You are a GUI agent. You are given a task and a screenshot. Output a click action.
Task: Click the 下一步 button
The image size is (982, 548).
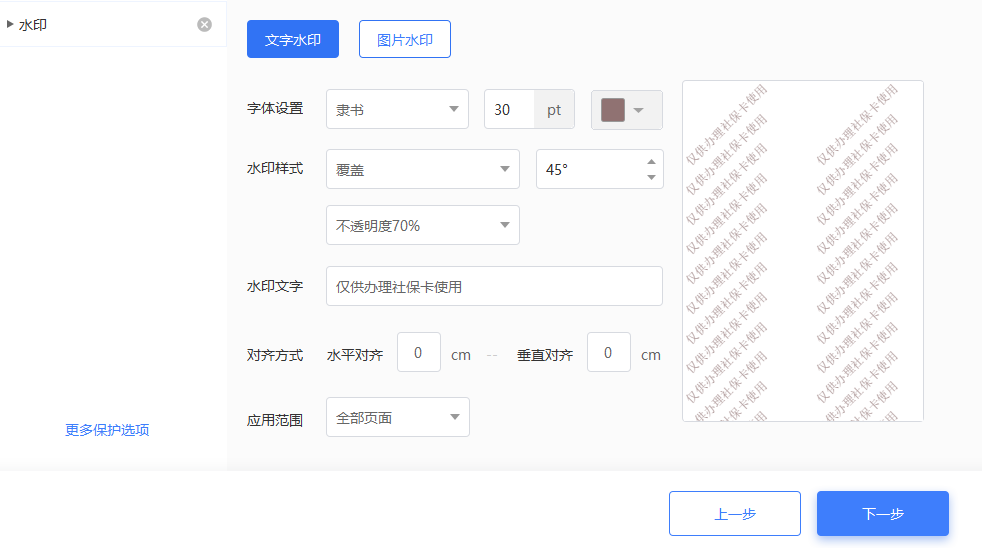(x=882, y=514)
